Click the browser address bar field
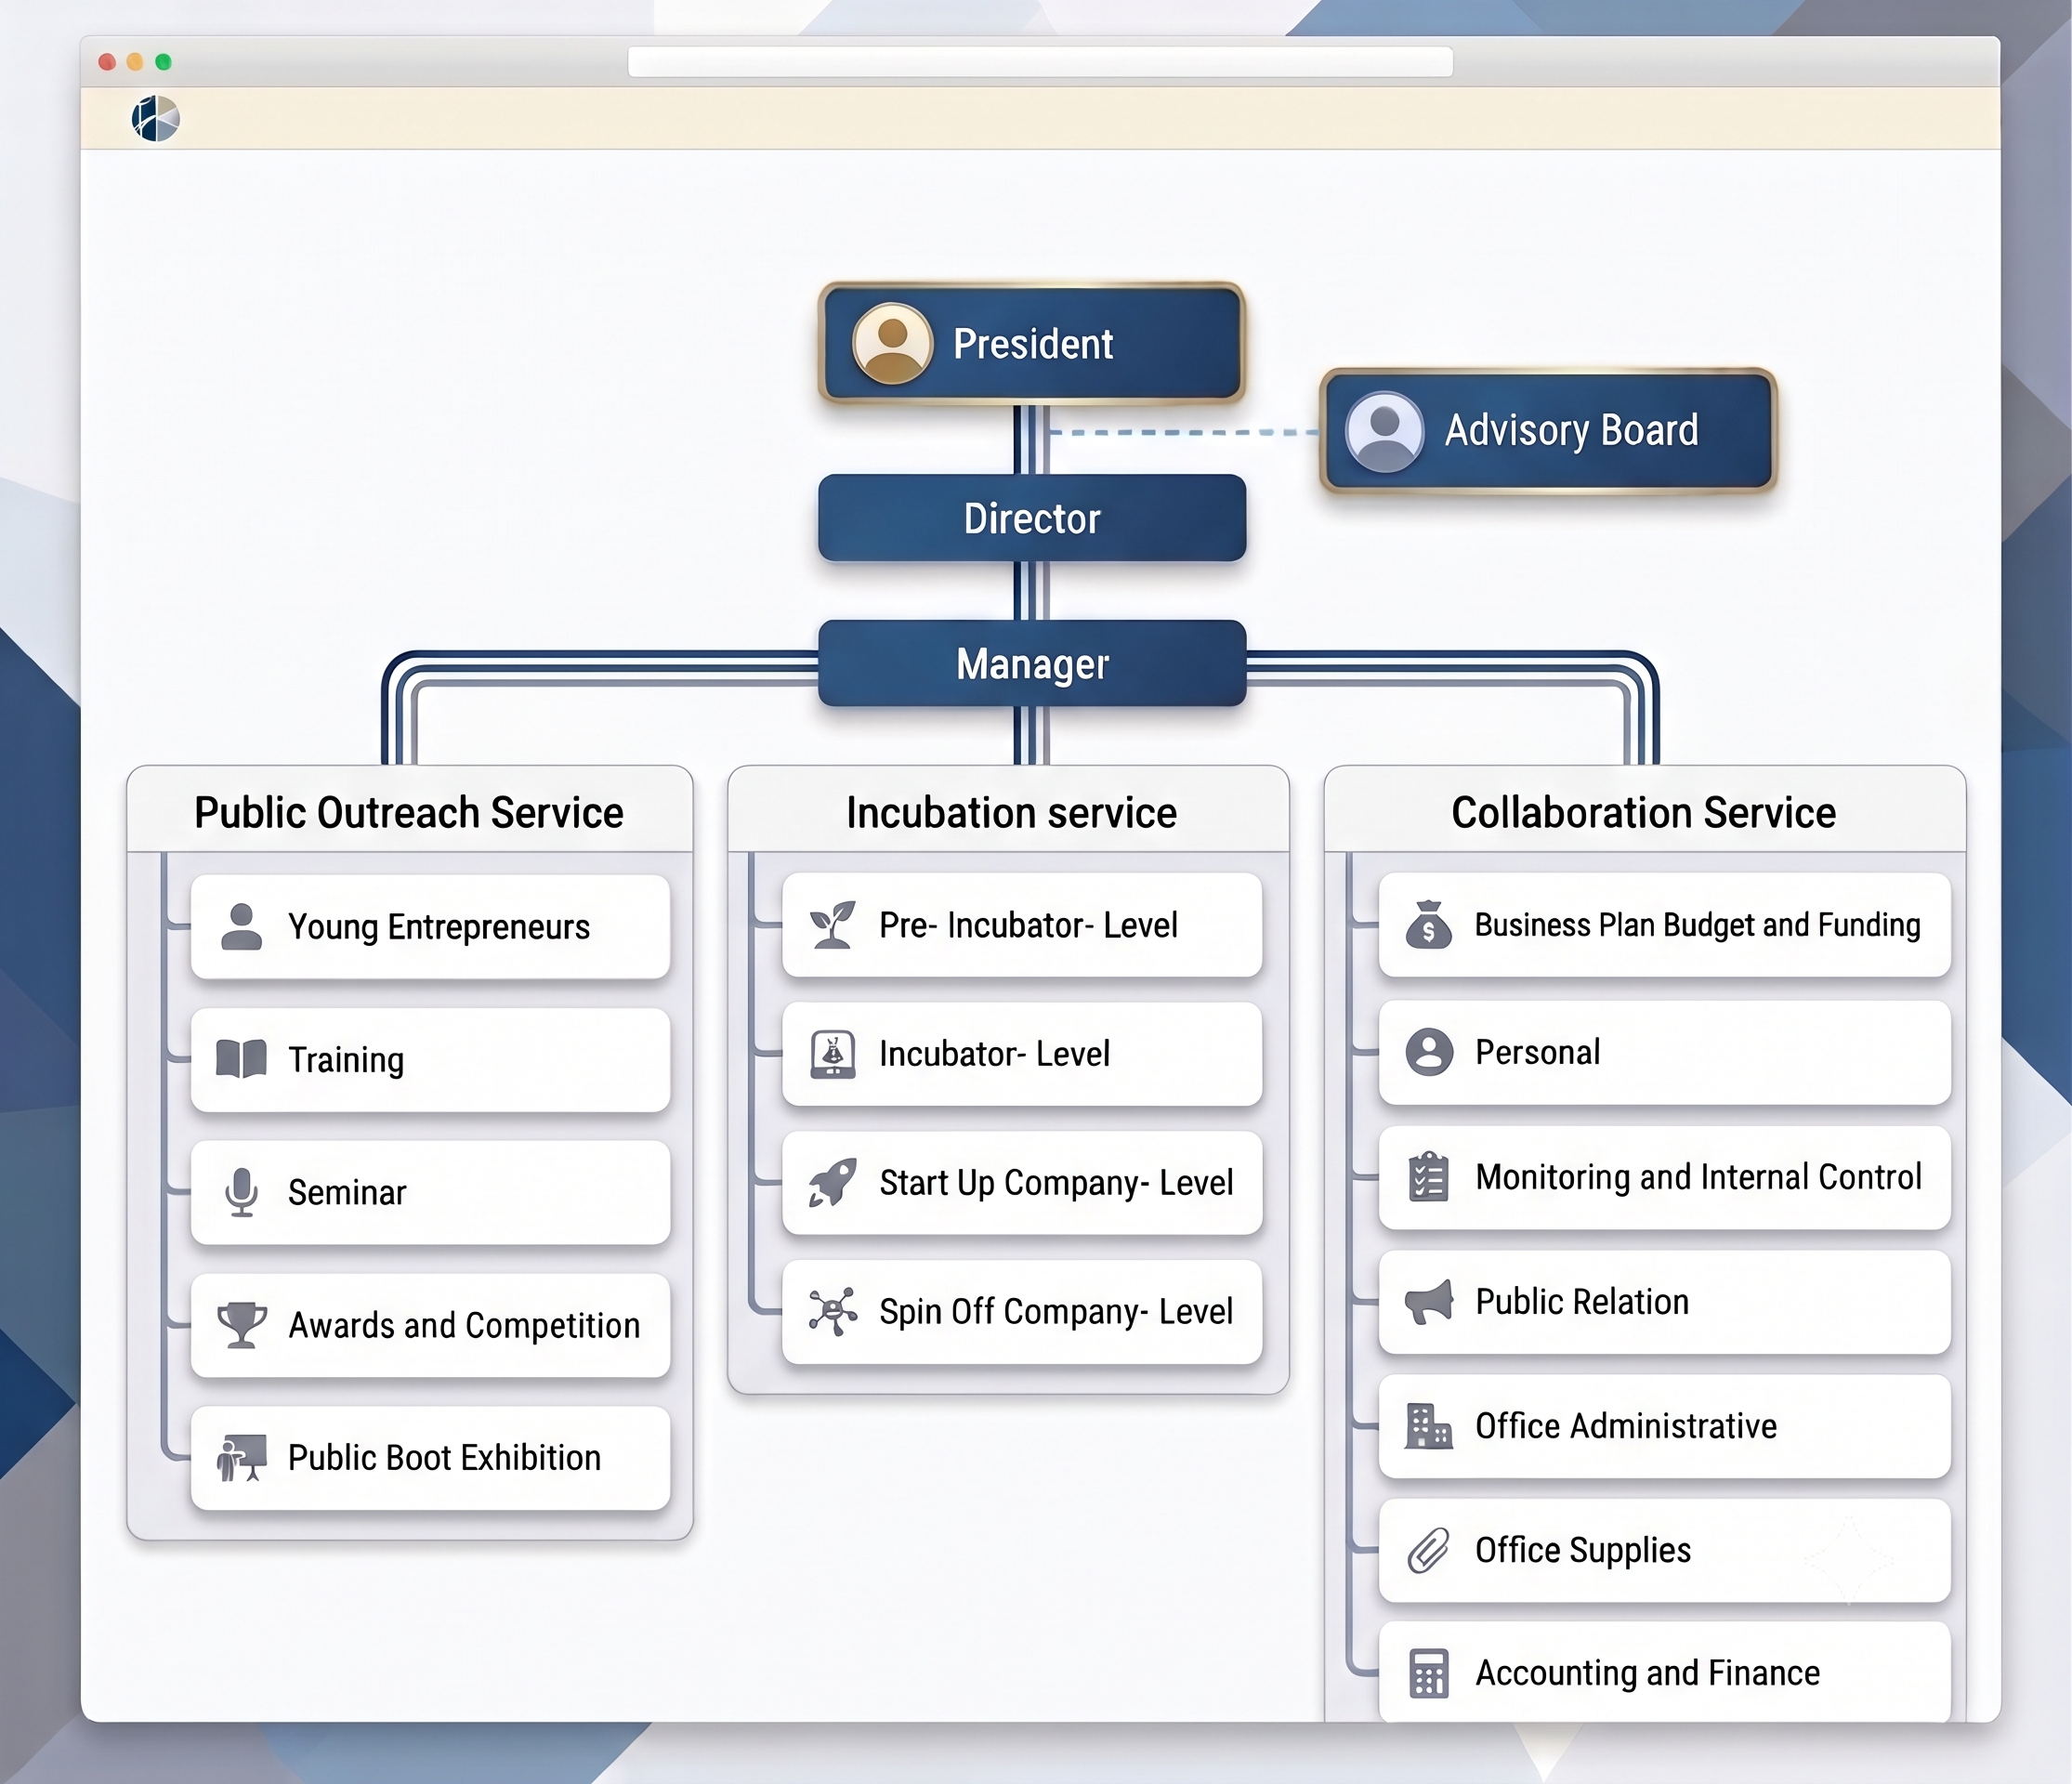The image size is (2072, 1784). (1040, 62)
